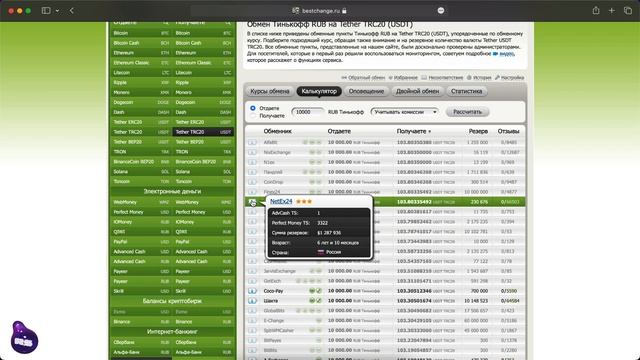This screenshot has height=360, width=640.
Task: Open Coco-Pay reviews count 0/5590
Action: tap(509, 291)
